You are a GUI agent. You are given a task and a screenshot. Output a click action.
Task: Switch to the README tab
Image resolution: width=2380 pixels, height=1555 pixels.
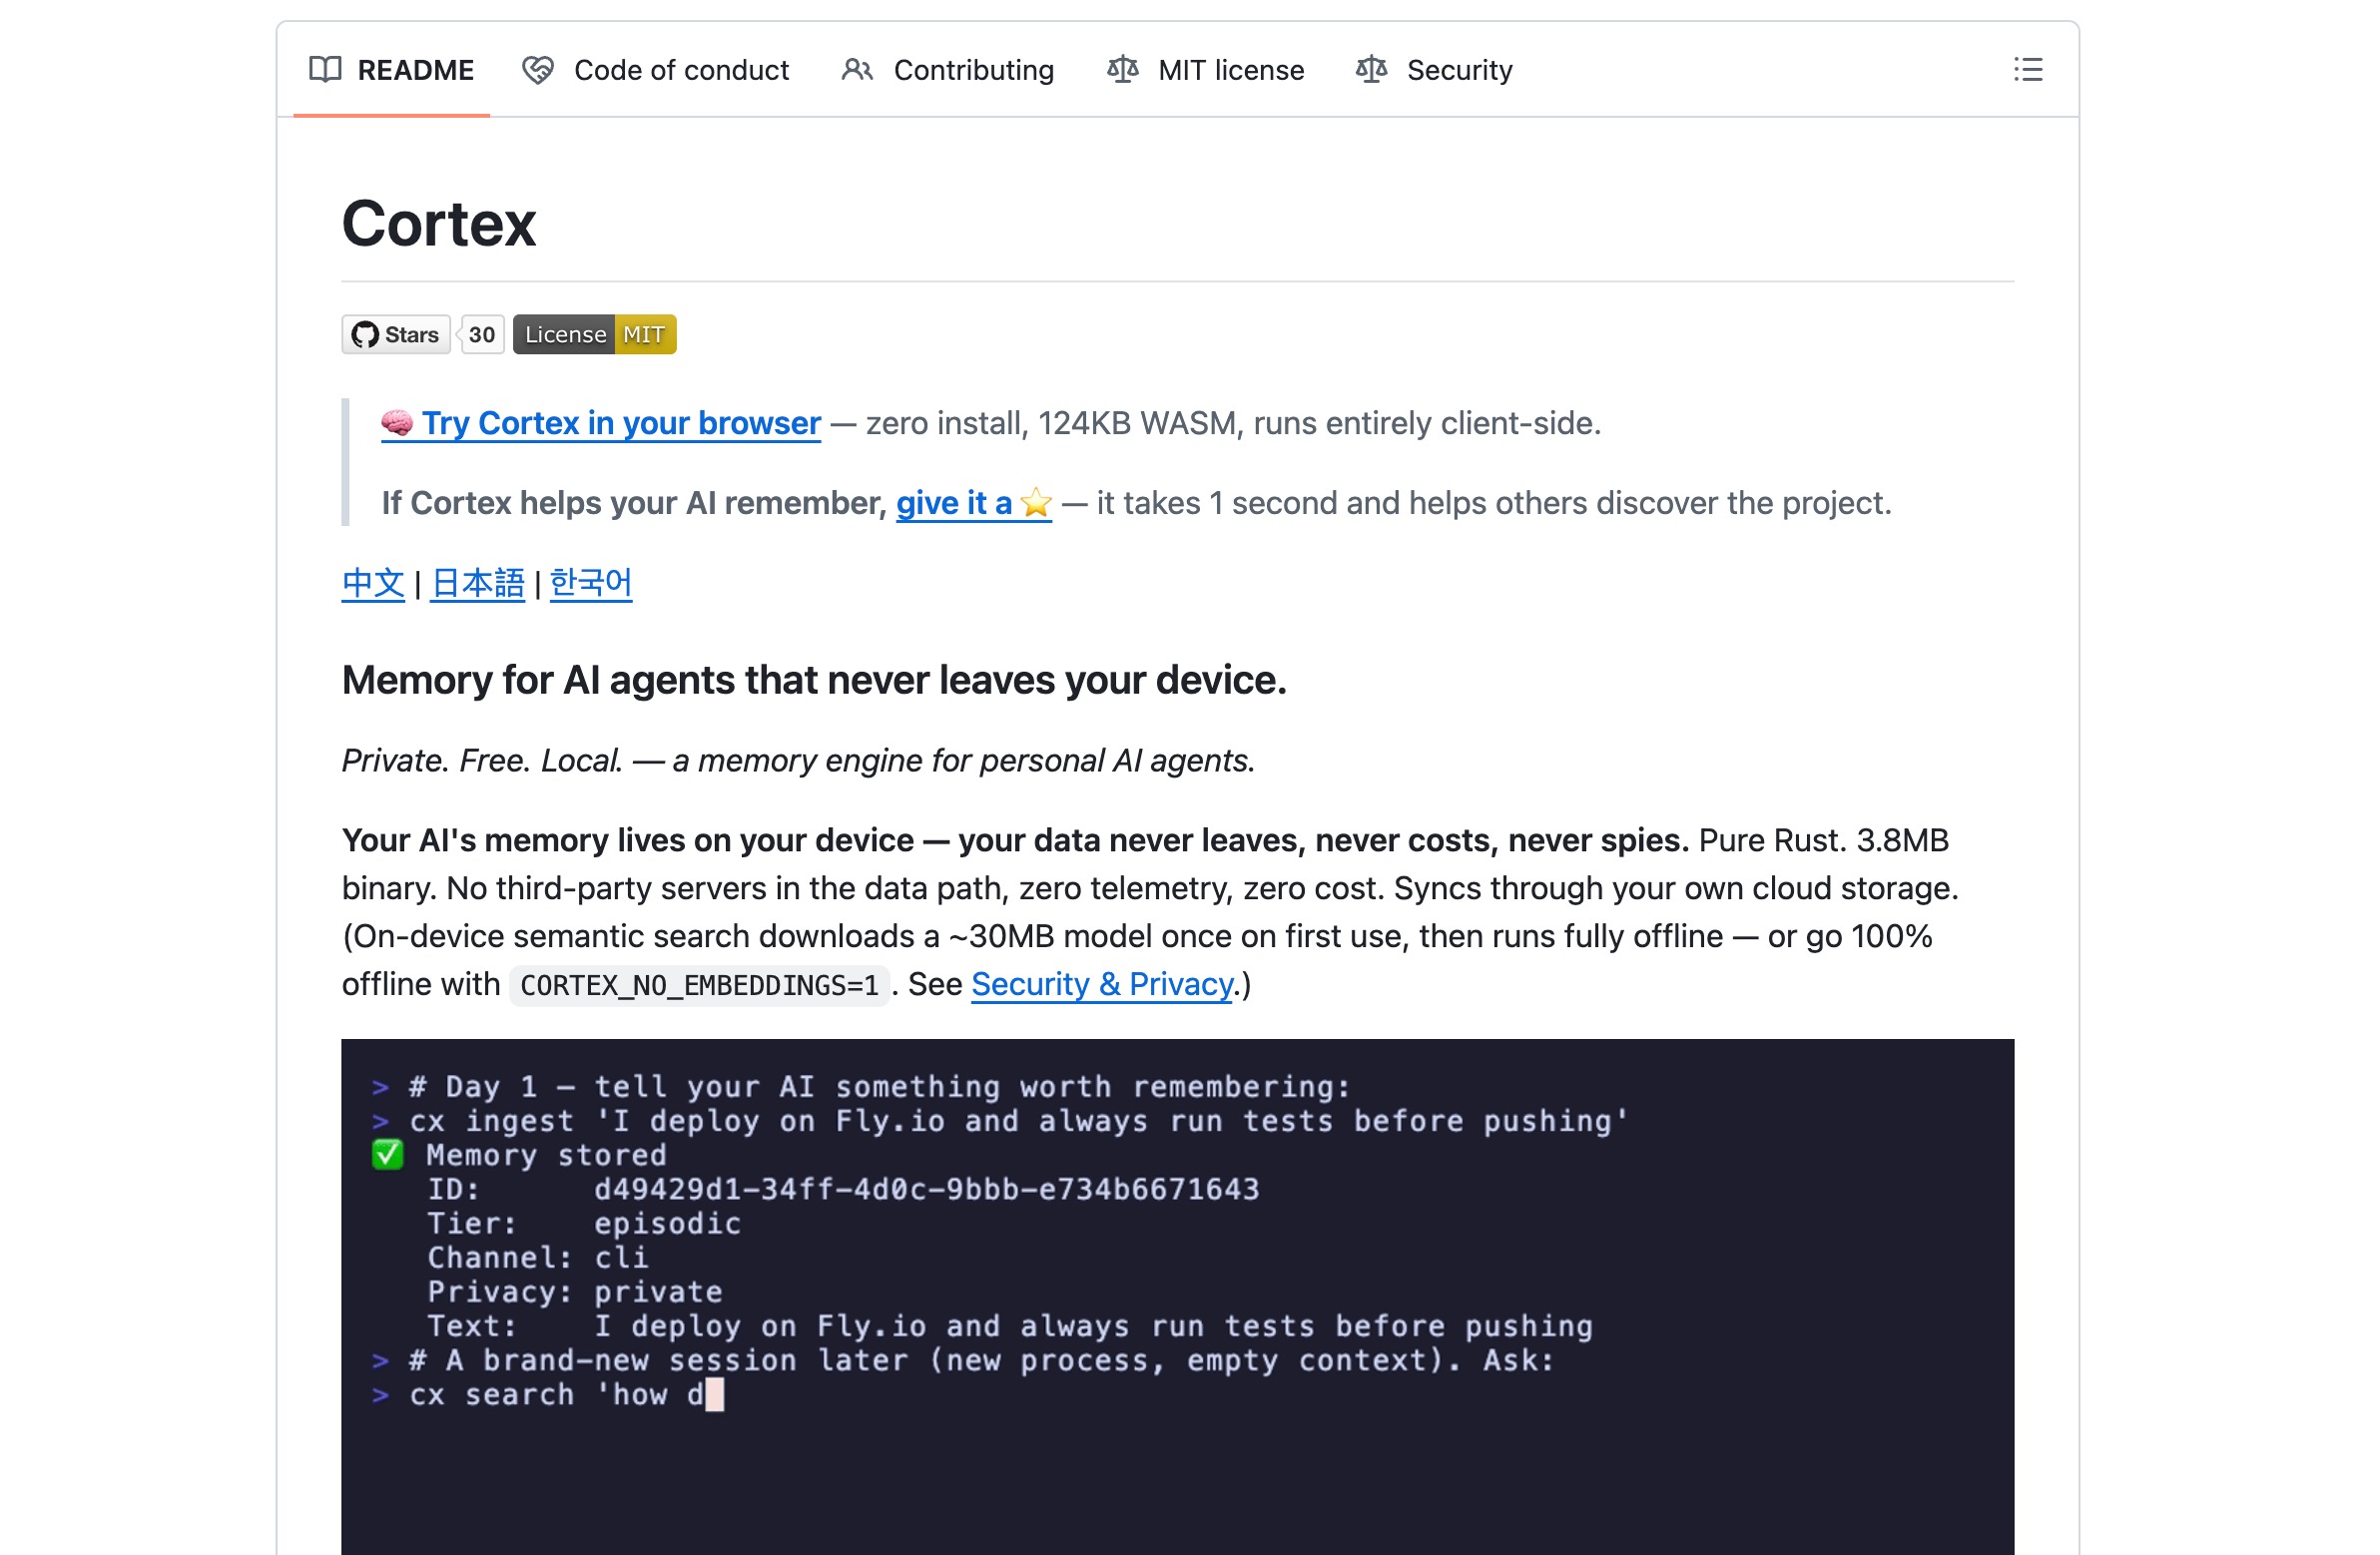391,70
